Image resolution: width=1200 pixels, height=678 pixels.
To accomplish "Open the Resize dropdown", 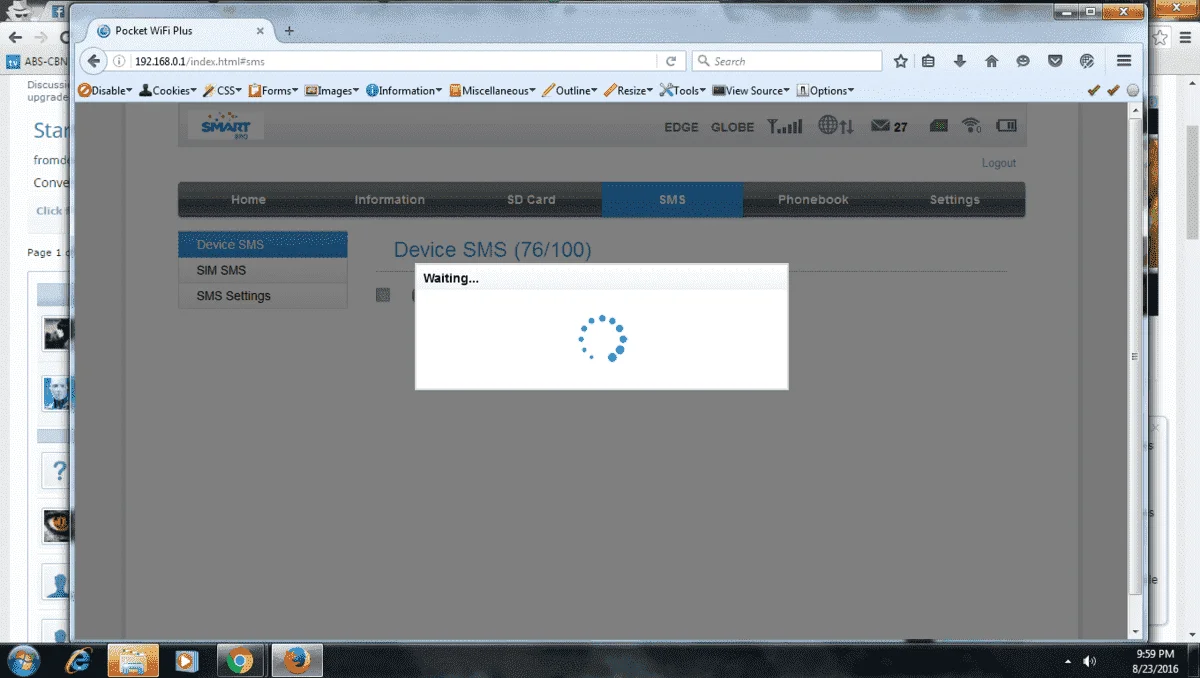I will (x=628, y=90).
